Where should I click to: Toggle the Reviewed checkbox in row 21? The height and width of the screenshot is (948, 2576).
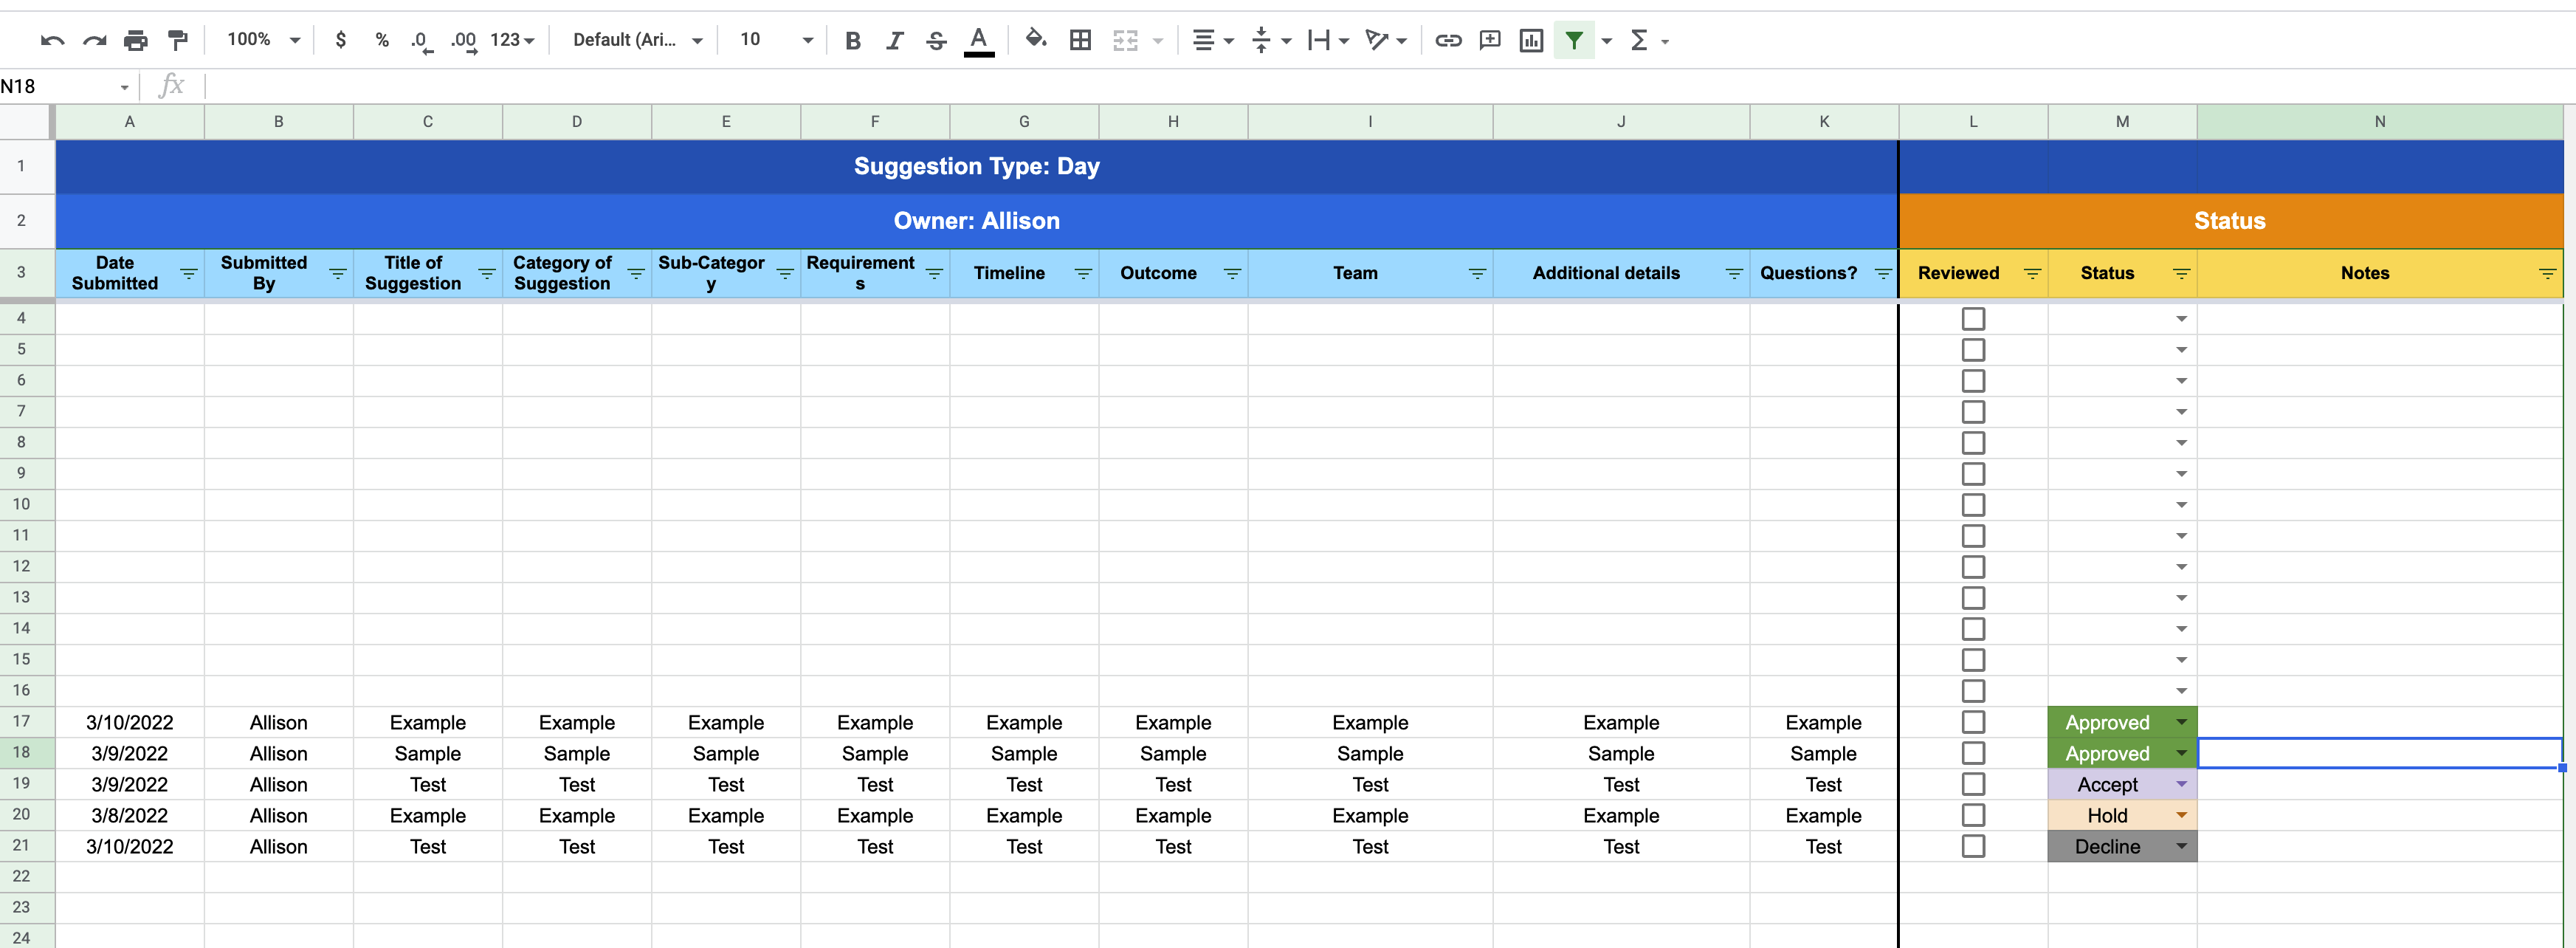click(1973, 846)
